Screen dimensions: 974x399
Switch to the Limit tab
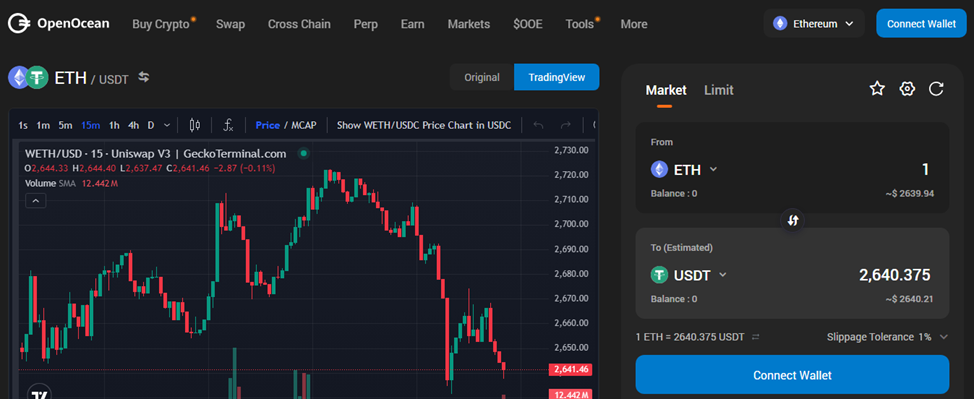719,90
